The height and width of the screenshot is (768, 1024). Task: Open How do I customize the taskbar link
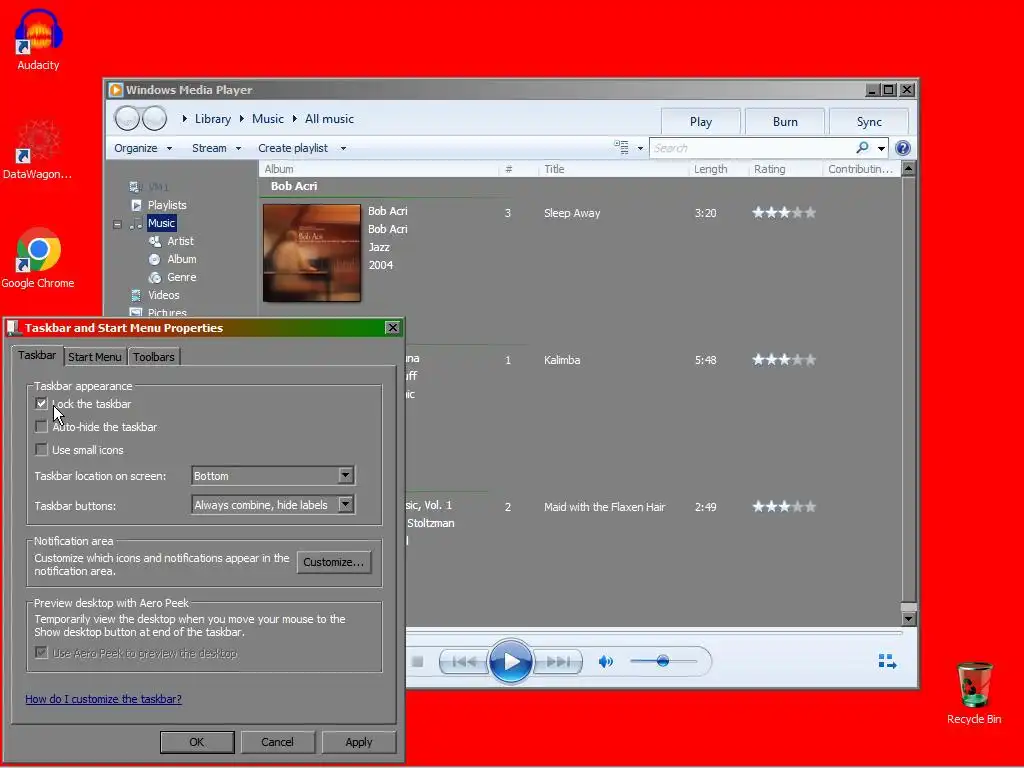103,699
